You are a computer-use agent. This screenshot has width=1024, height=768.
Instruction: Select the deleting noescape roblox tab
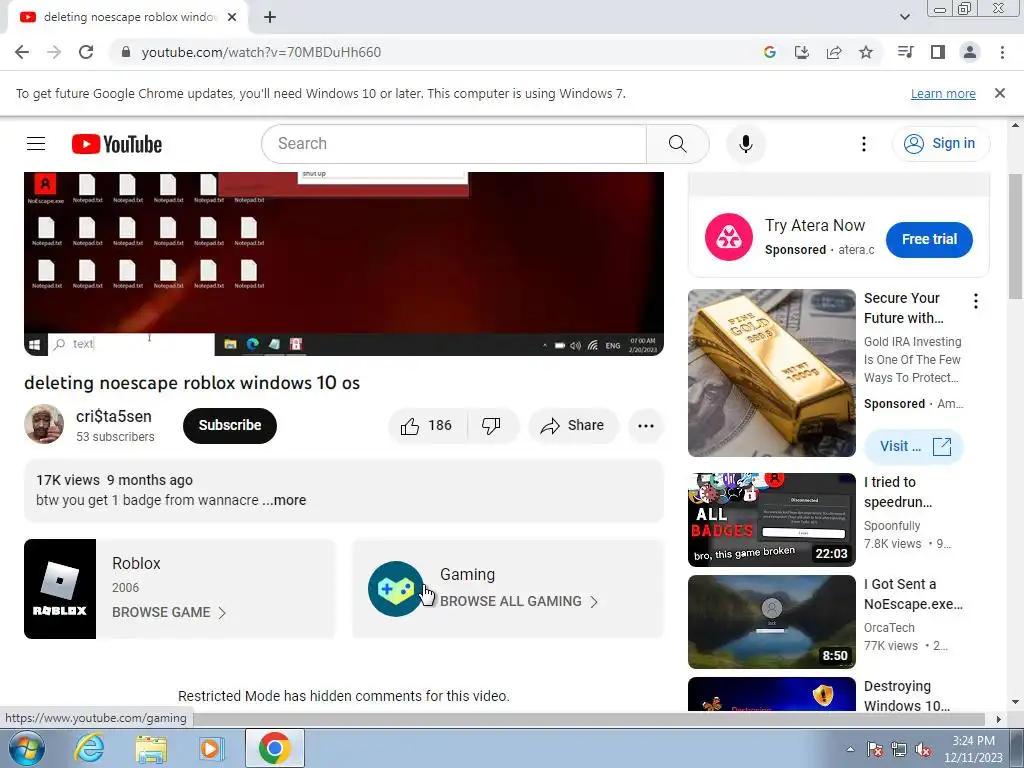pos(128,17)
